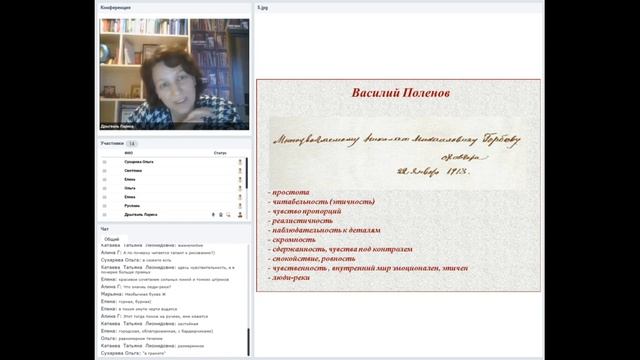640x360 pixels.
Task: Select participant Драгвель Лариса in list
Action: pyautogui.click(x=140, y=215)
